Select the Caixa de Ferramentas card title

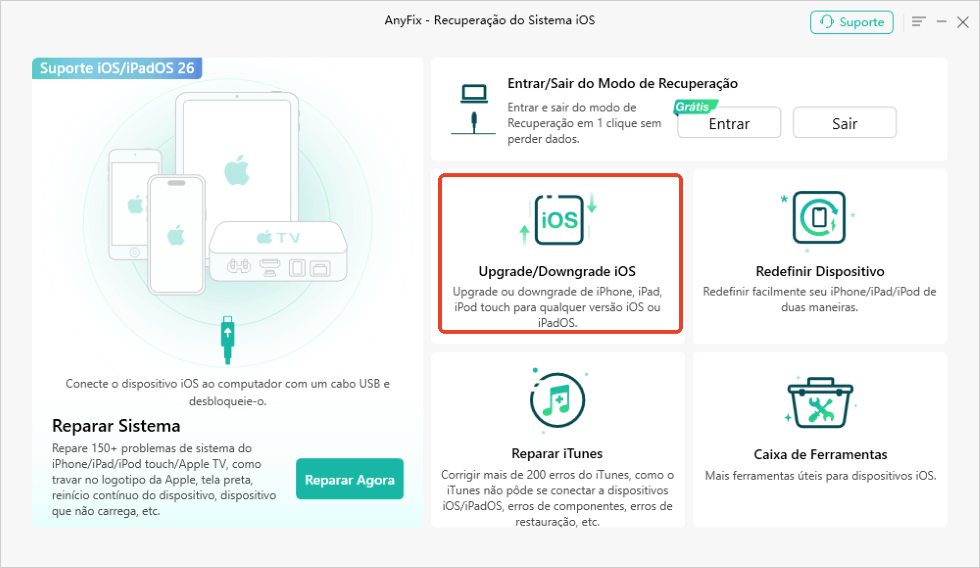(x=820, y=454)
